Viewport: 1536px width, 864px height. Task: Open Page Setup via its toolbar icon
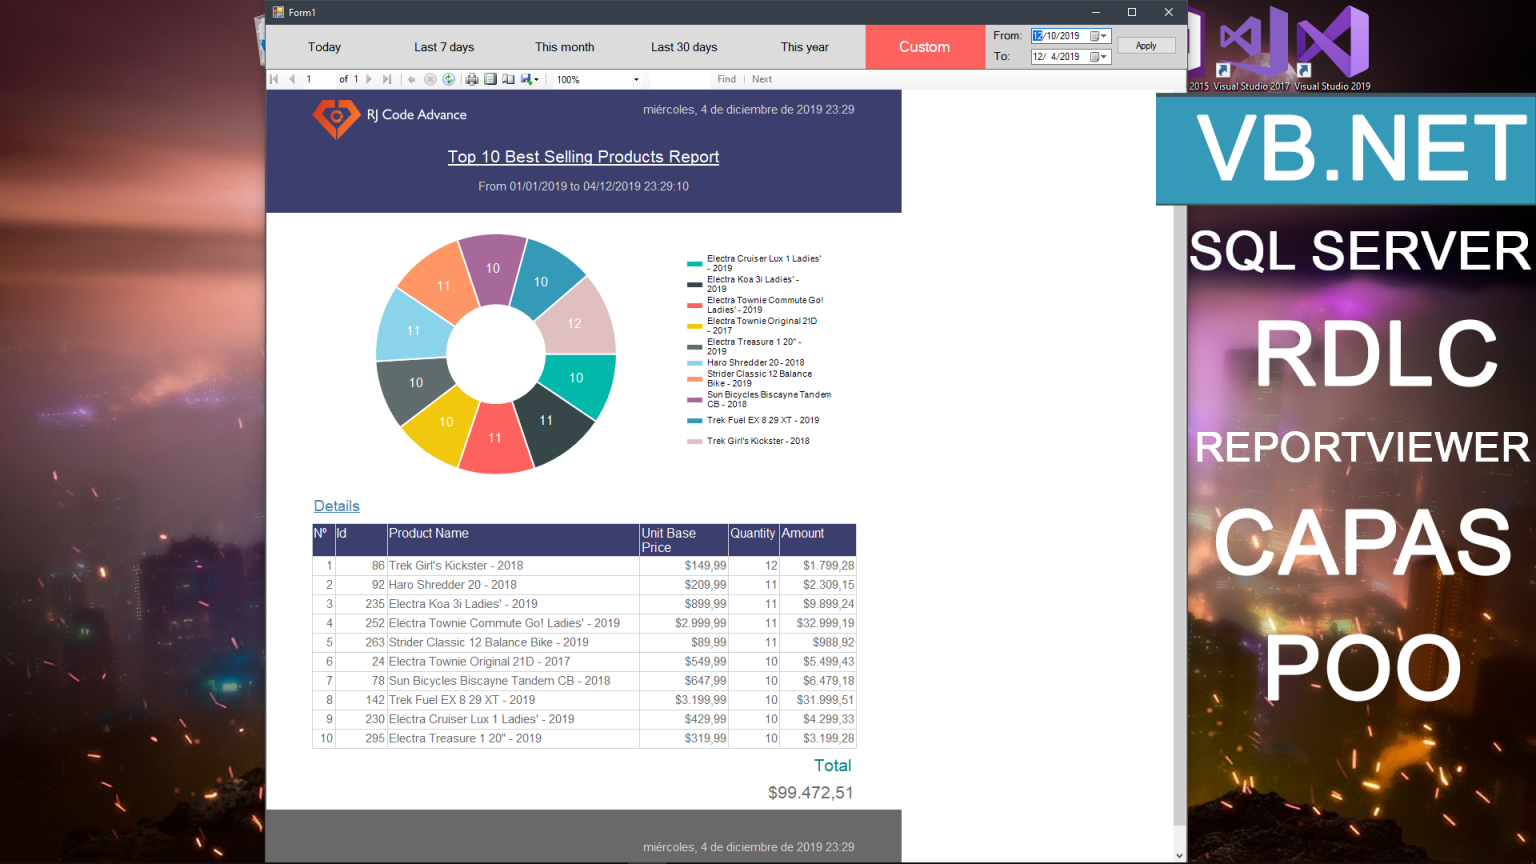coord(508,79)
